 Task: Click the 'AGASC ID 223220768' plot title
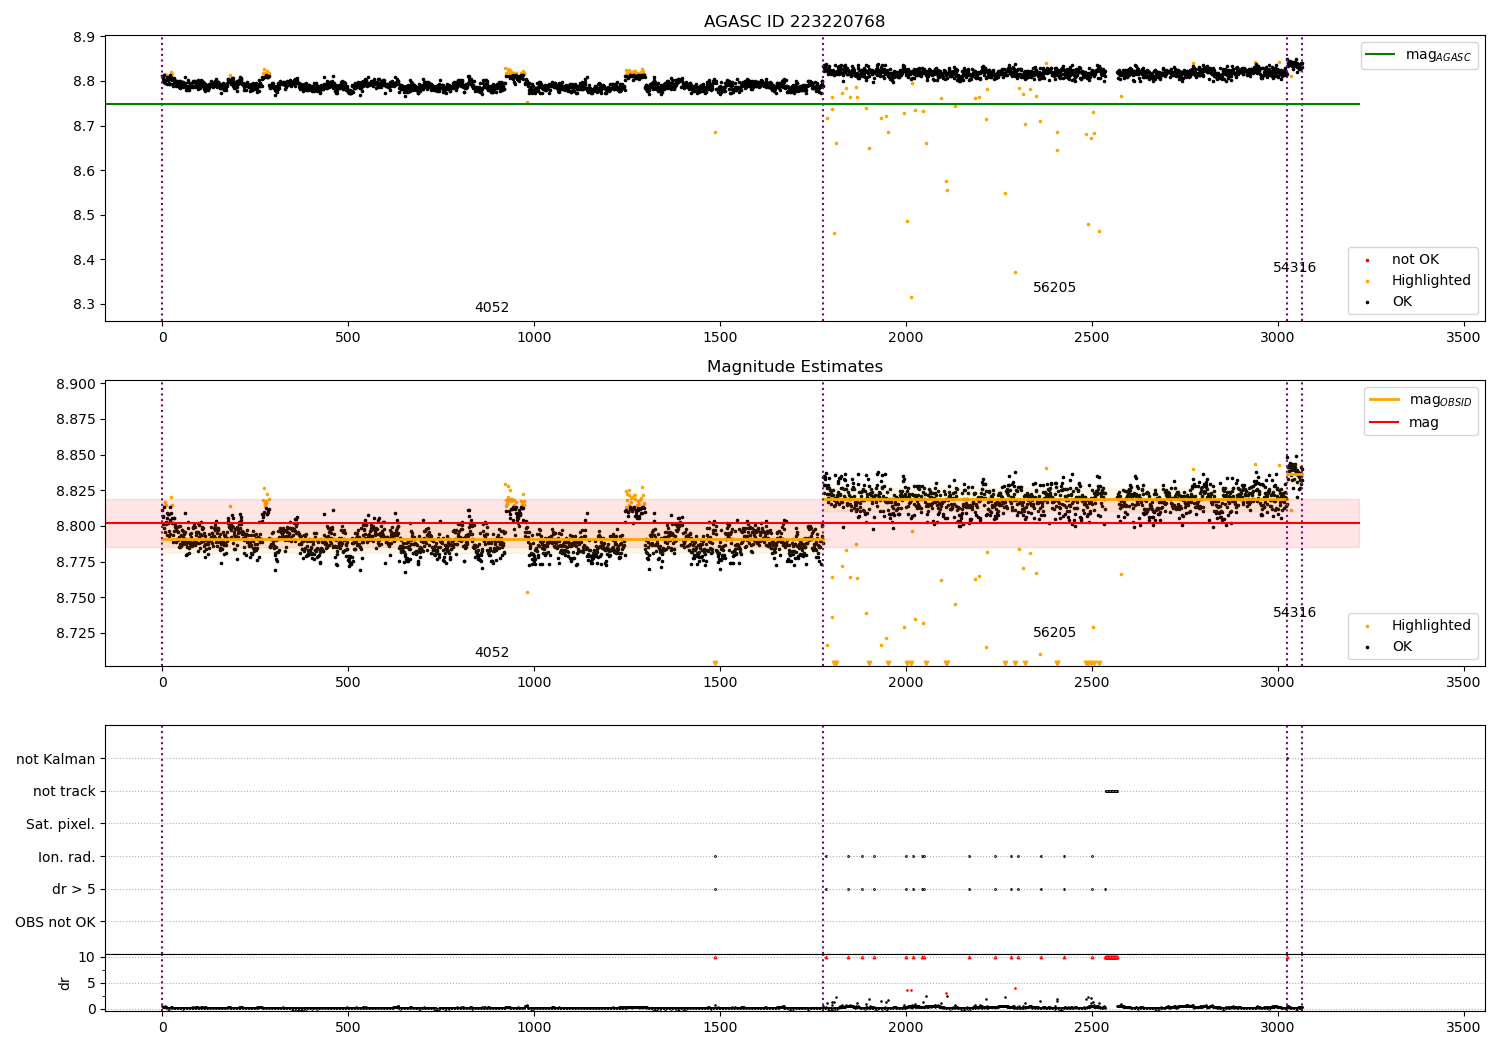[794, 22]
